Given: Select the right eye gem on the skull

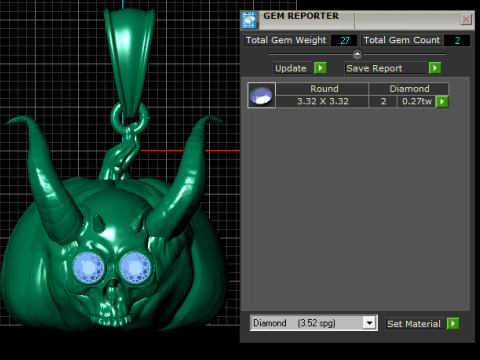Looking at the screenshot, I should (x=136, y=267).
